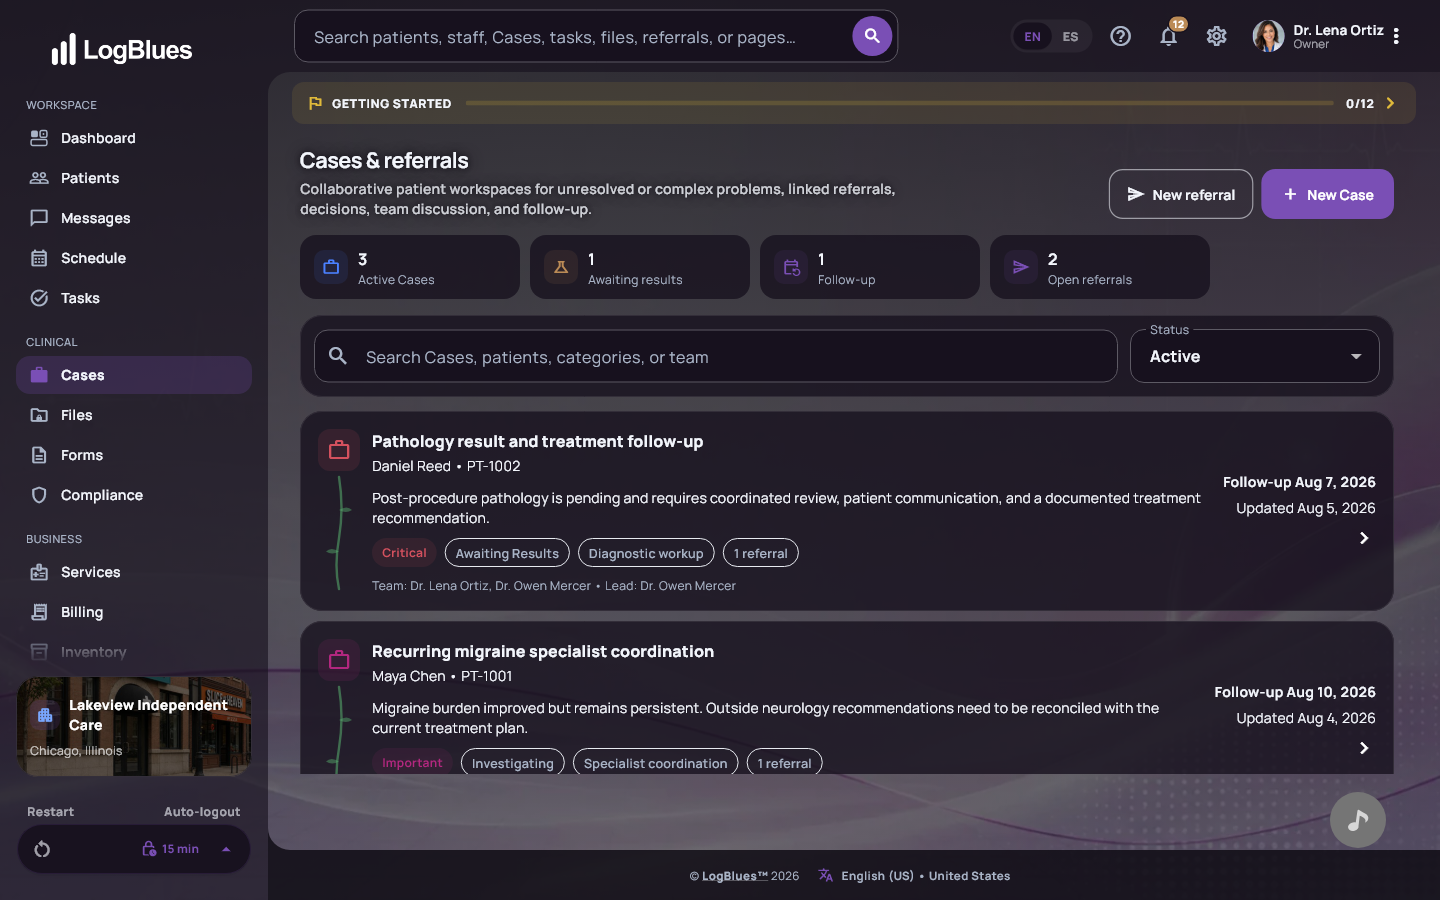
Task: Click the 1 Awaiting results card
Action: coord(640,267)
